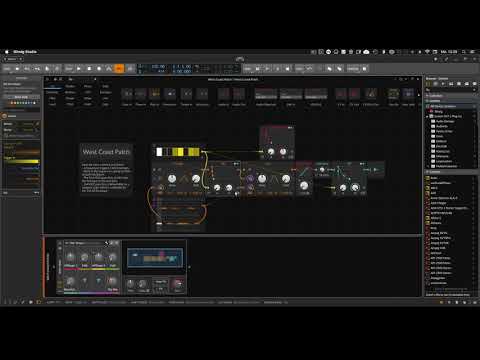Click the pink knob below the device display

pyautogui.click(x=178, y=284)
